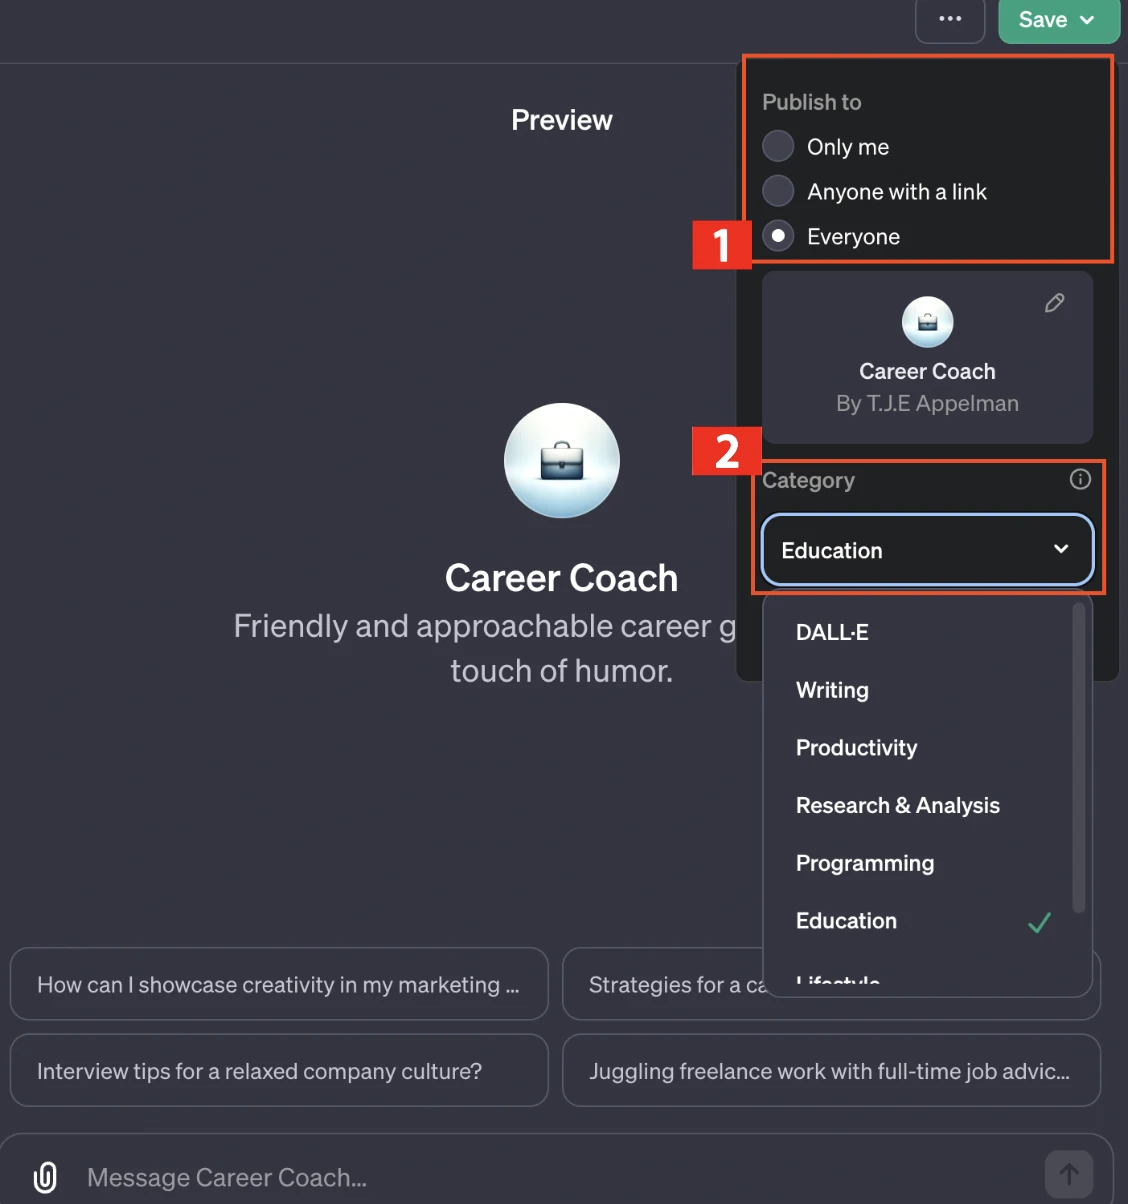Click the send message arrow icon
1128x1204 pixels.
pyautogui.click(x=1068, y=1174)
